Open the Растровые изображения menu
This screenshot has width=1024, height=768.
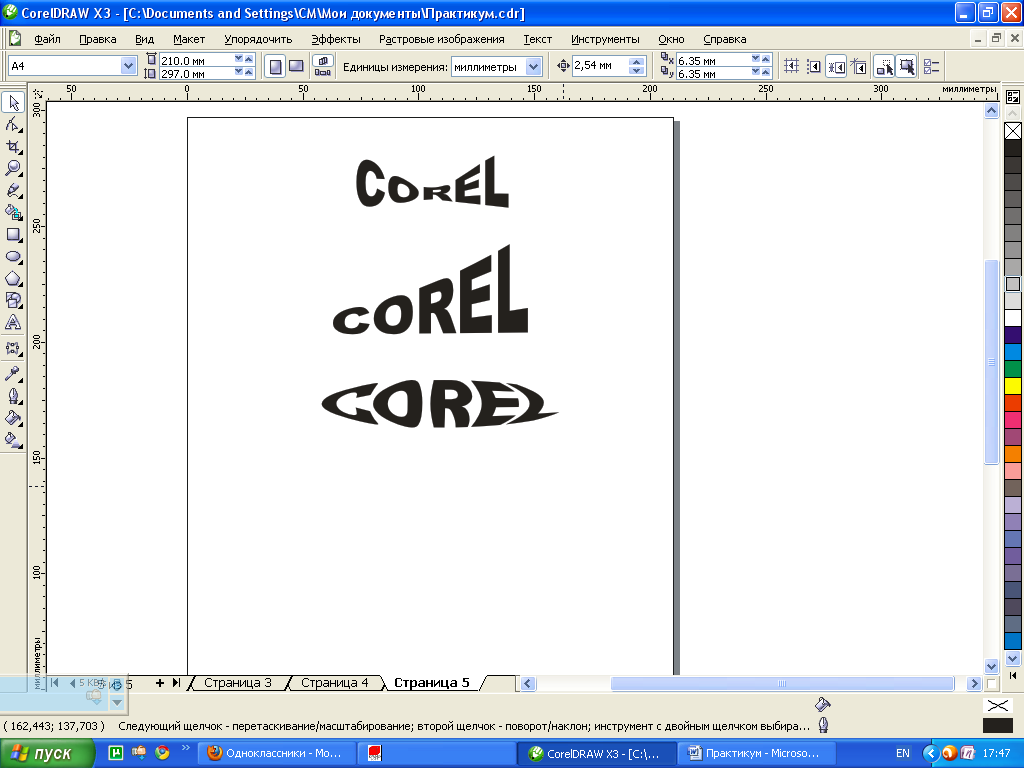441,39
